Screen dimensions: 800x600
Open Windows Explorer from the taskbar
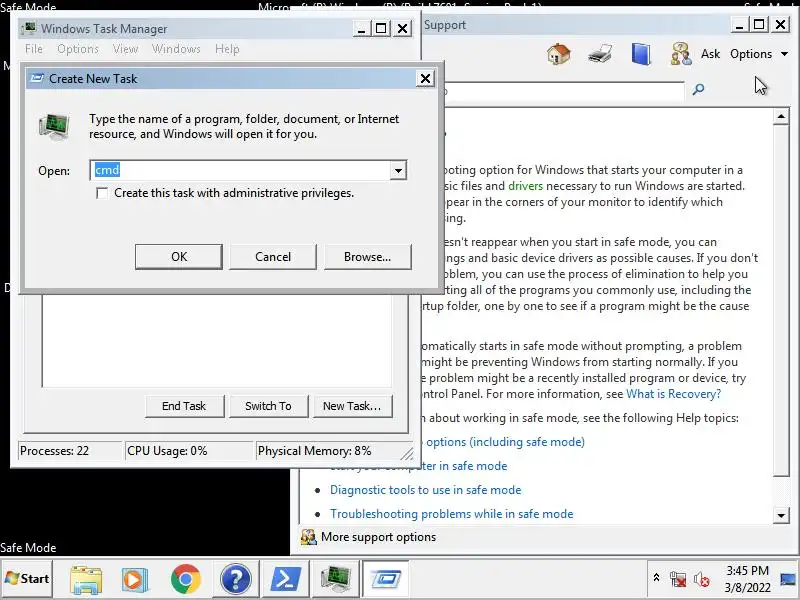[x=86, y=579]
